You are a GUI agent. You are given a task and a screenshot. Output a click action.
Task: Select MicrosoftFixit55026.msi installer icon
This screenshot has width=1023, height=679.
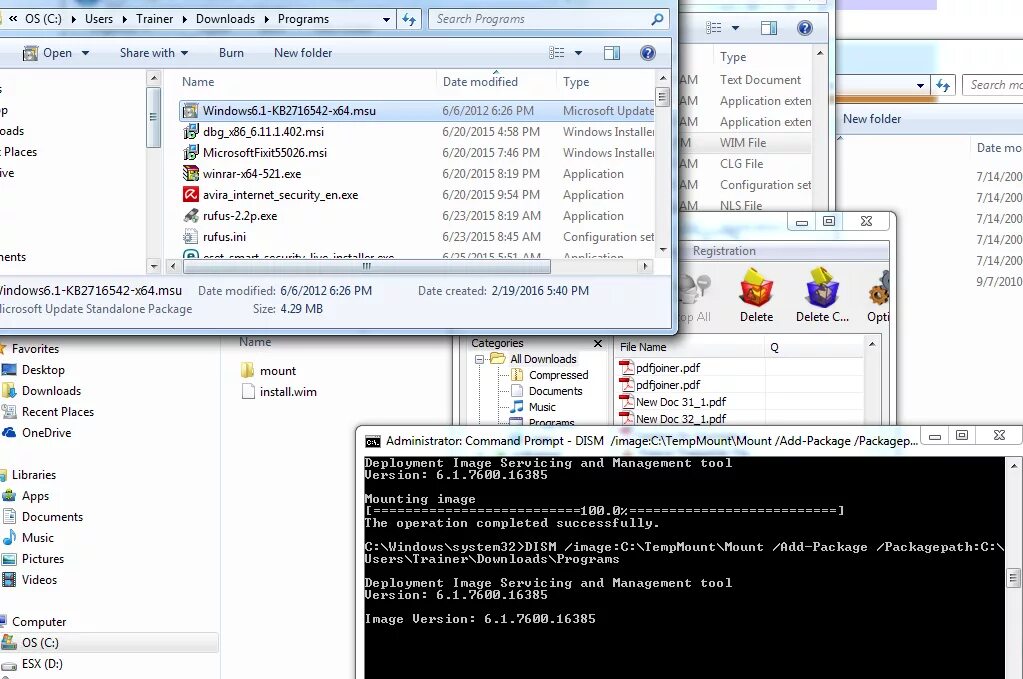pos(191,153)
